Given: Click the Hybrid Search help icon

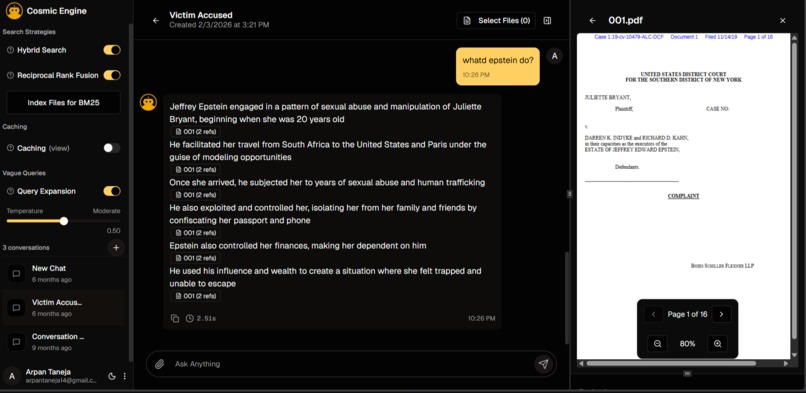Looking at the screenshot, I should 10,50.
